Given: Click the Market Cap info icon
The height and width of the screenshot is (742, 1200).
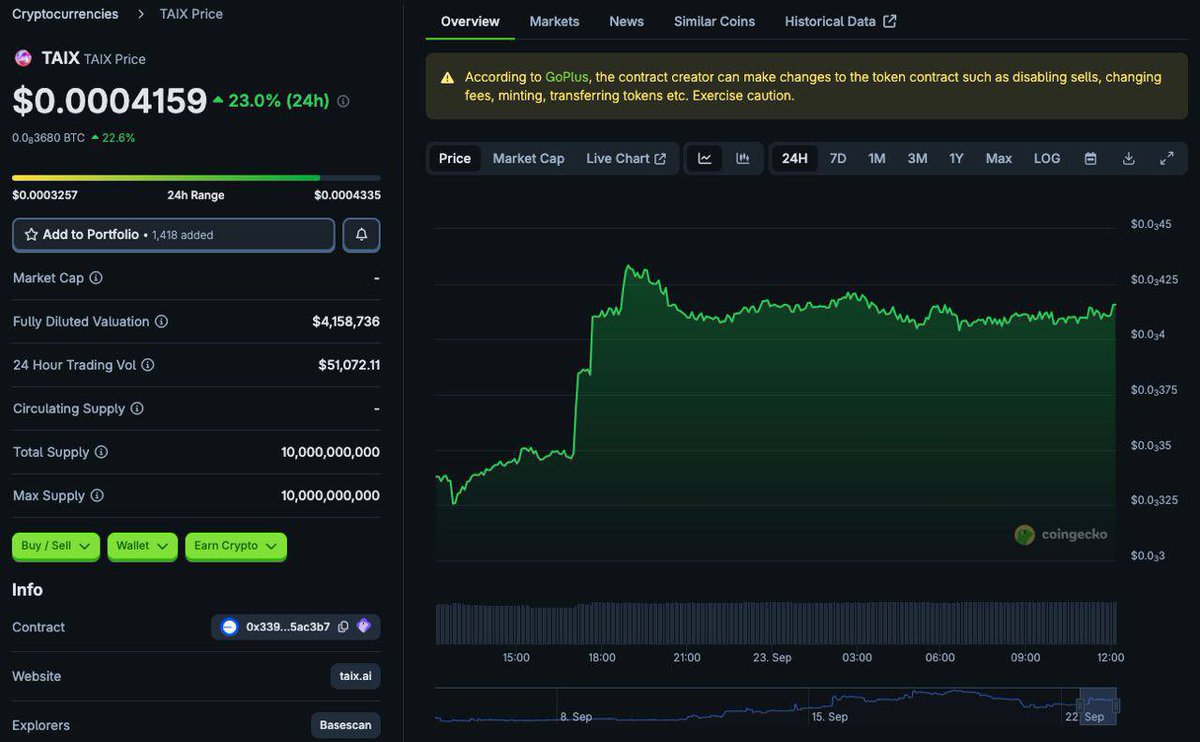Looking at the screenshot, I should click(96, 278).
